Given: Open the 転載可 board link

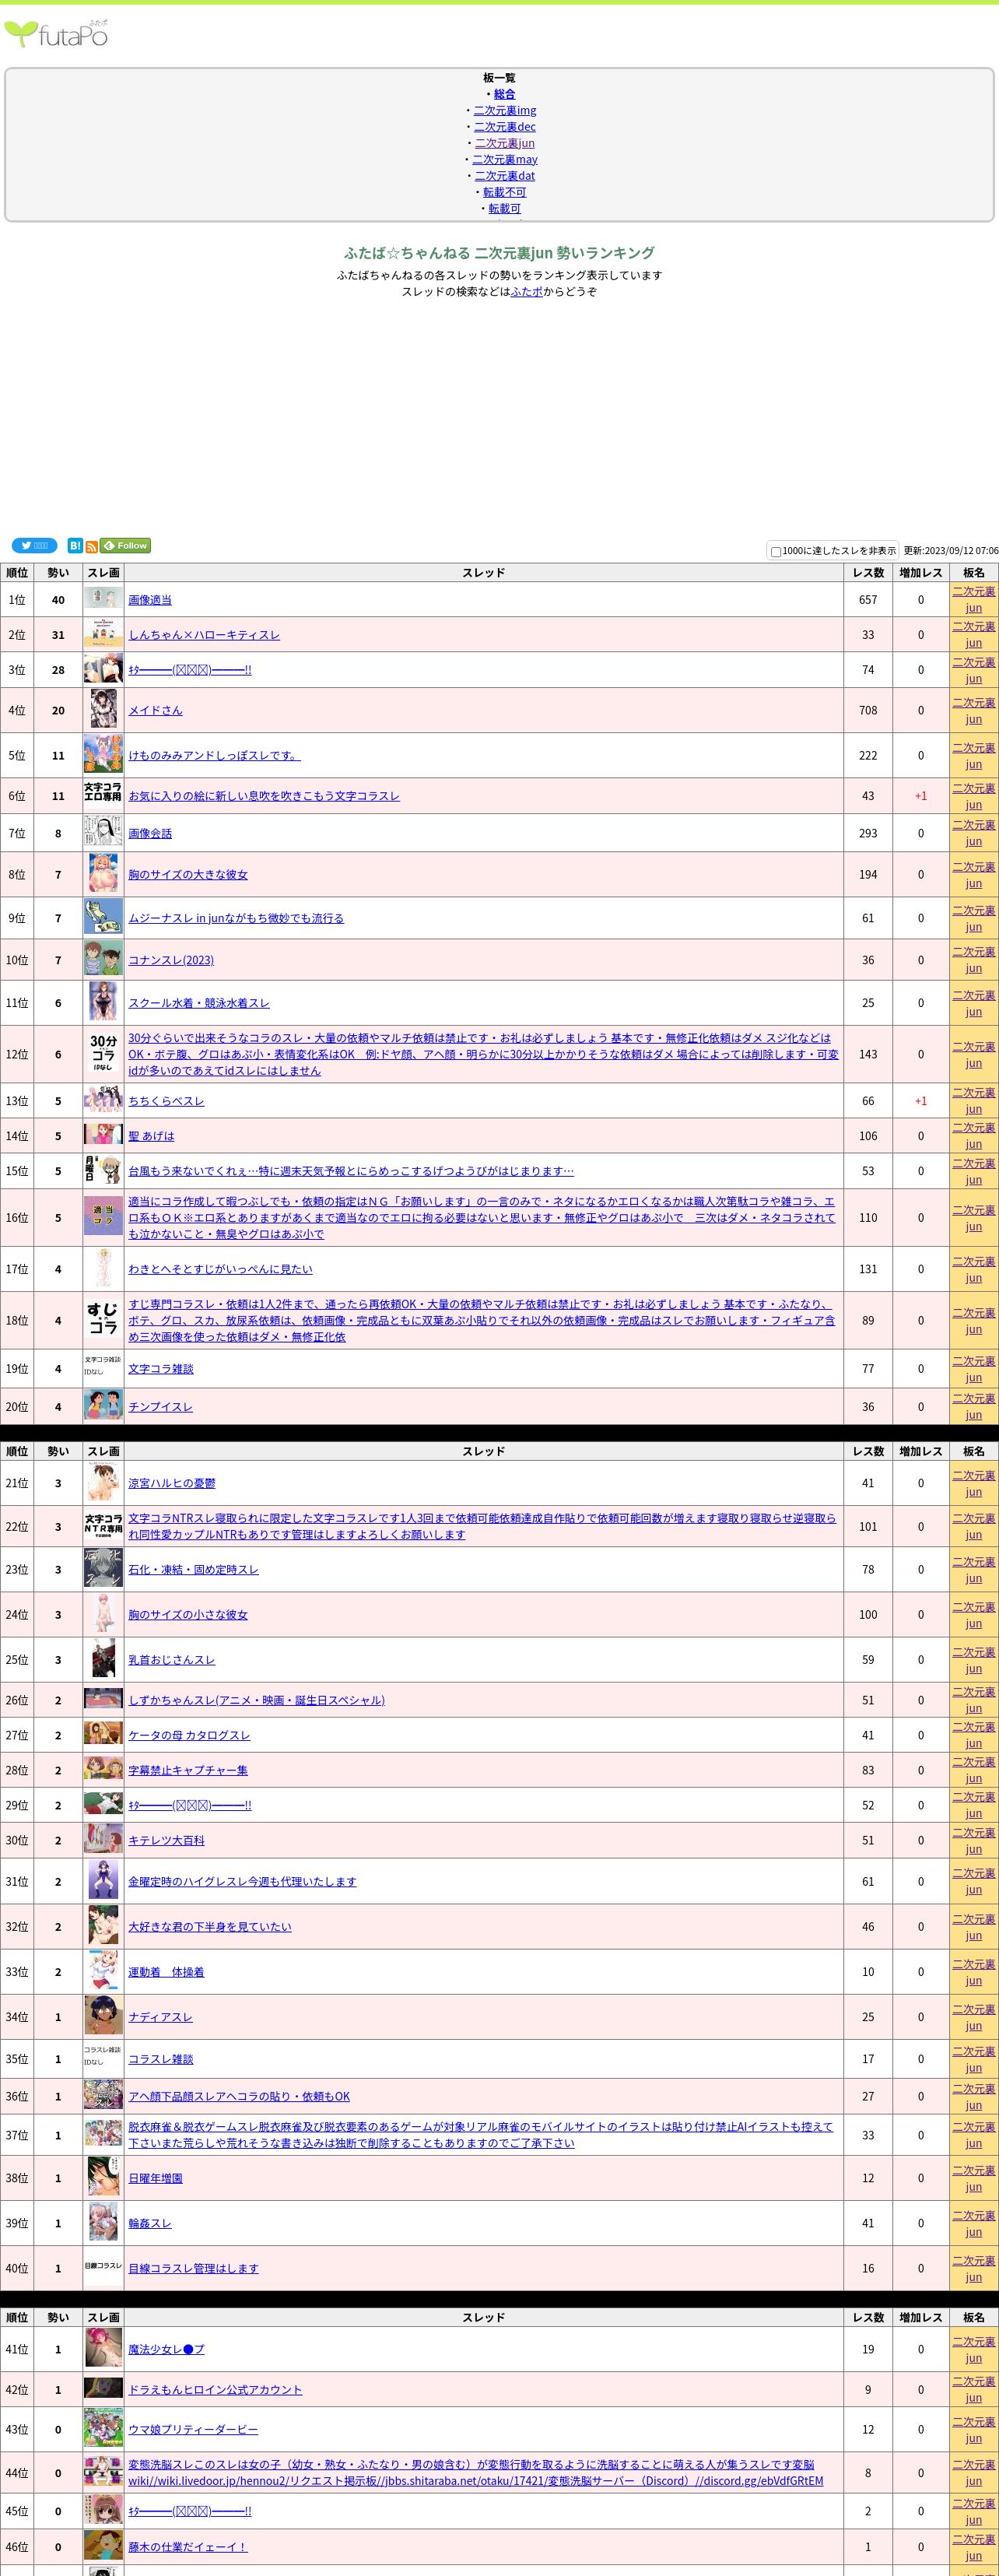Looking at the screenshot, I should pos(505,208).
